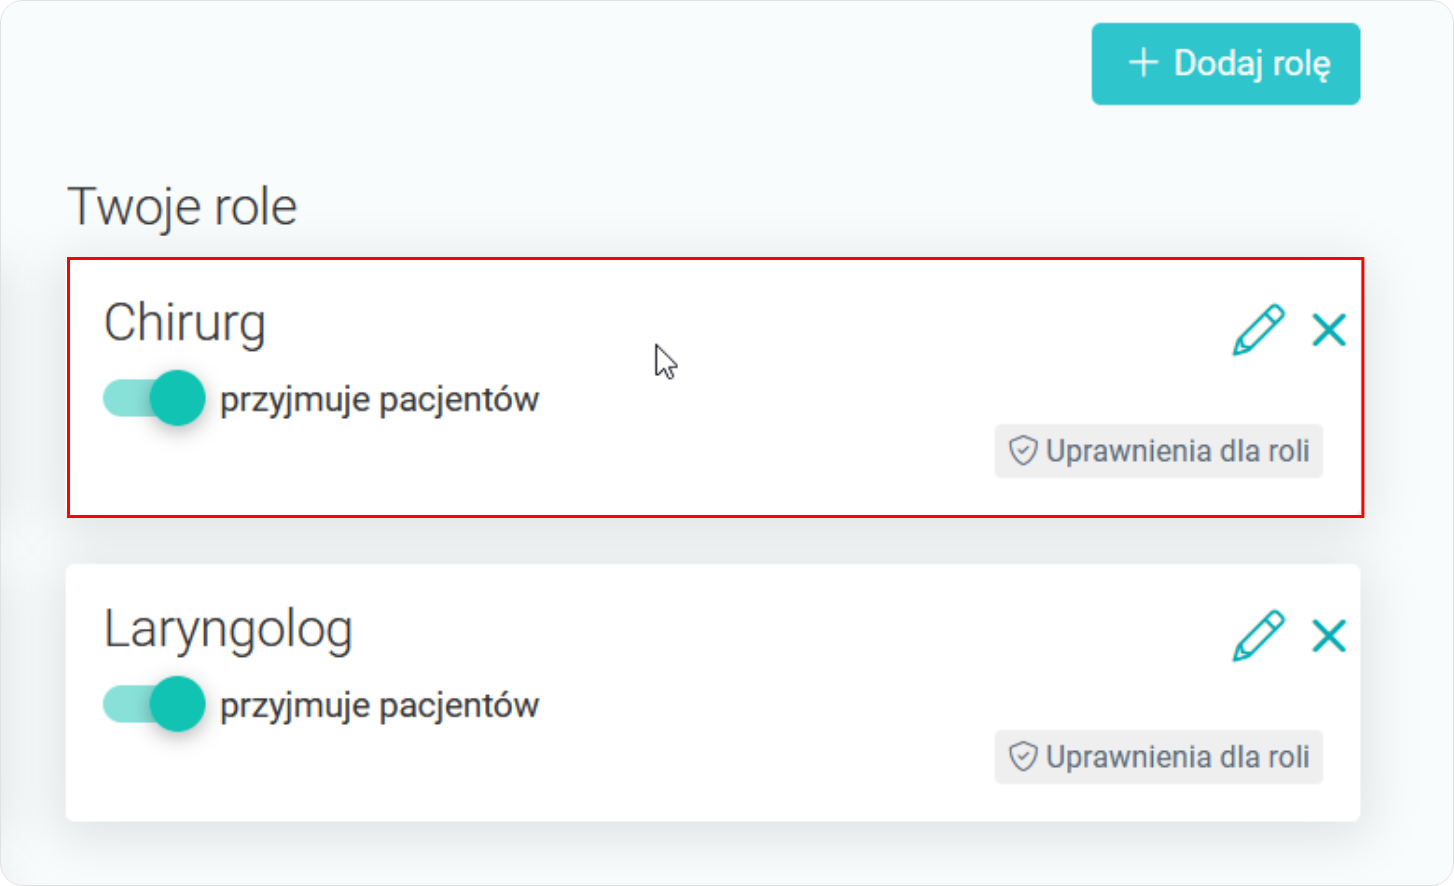This screenshot has height=886, width=1454.
Task: Click the Twoje role heading
Action: click(x=182, y=207)
